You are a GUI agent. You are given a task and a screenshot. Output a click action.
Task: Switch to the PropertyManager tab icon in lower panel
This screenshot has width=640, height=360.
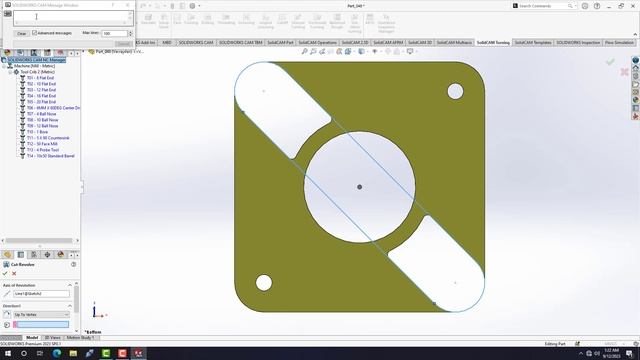click(20, 255)
